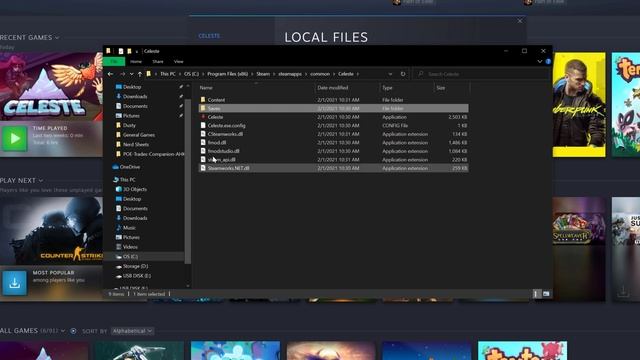
Task: Click the navigation pane vertical scrollbar
Action: click(x=188, y=181)
